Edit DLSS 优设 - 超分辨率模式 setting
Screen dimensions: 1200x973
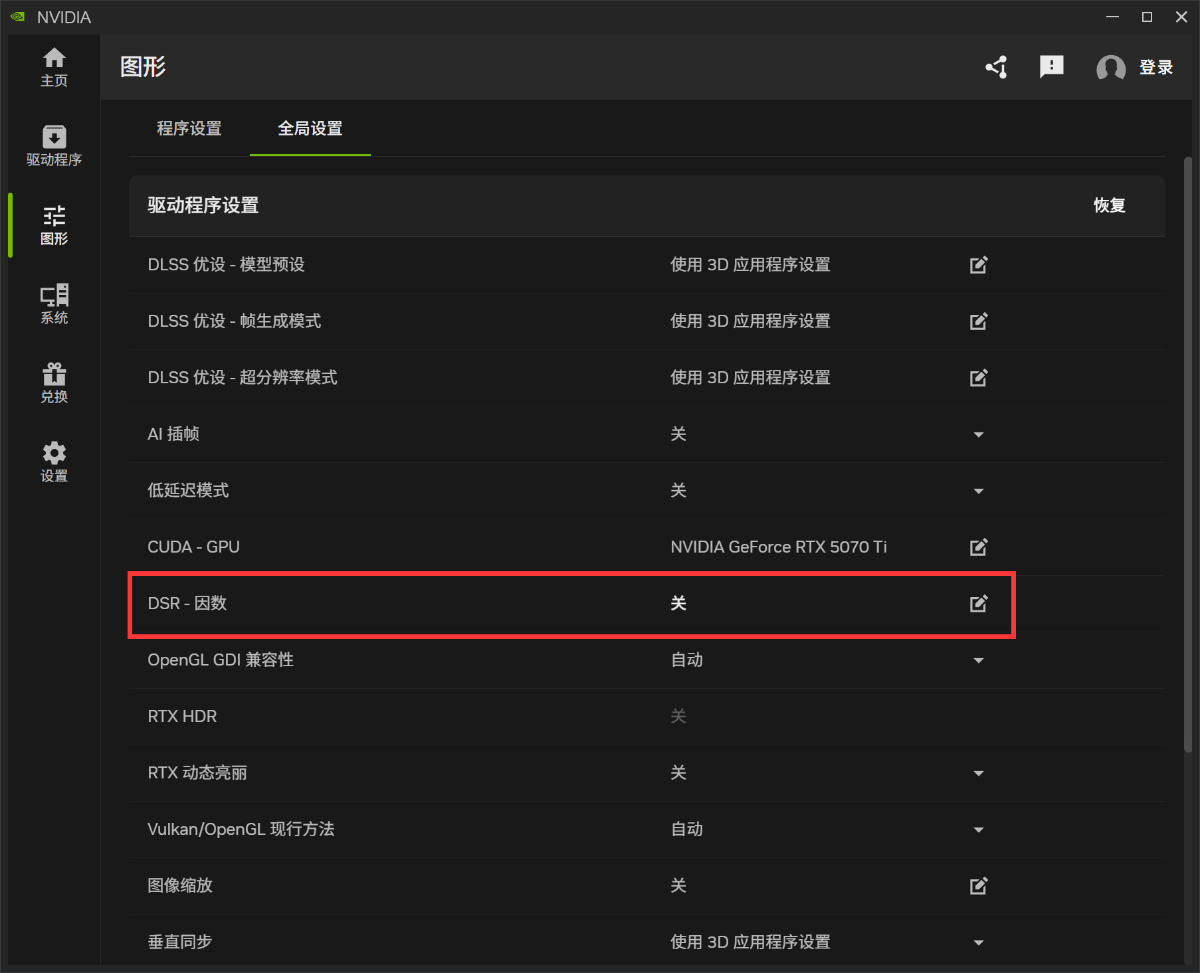pyautogui.click(x=979, y=378)
